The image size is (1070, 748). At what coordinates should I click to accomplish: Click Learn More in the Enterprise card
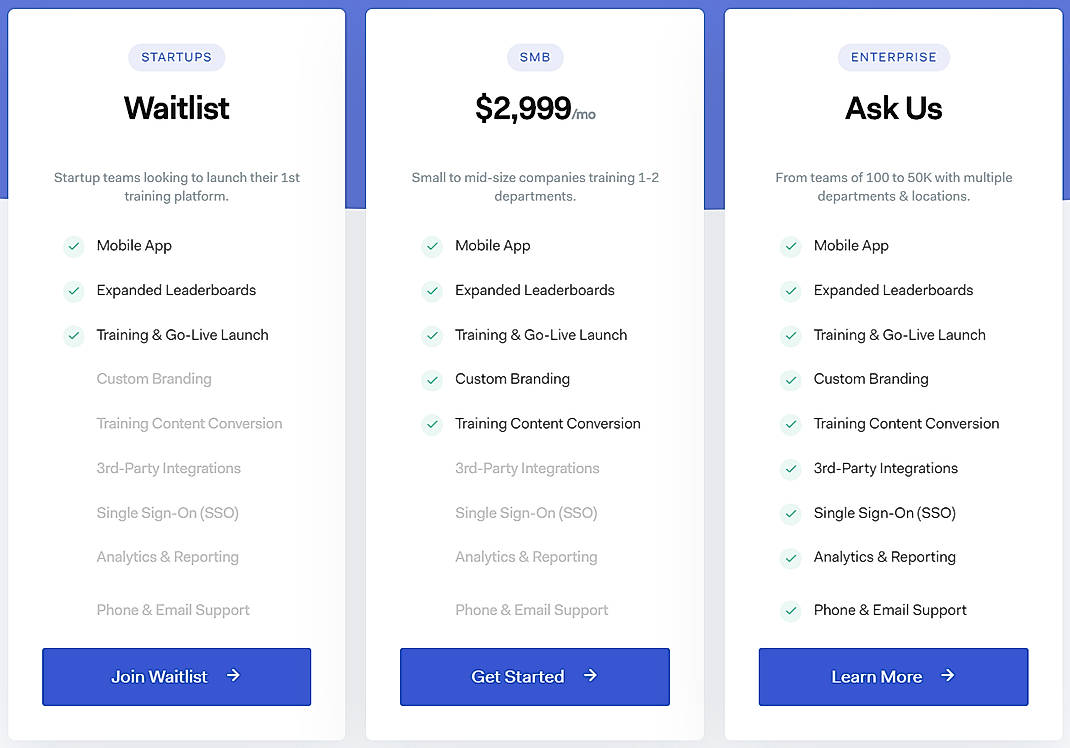[893, 676]
